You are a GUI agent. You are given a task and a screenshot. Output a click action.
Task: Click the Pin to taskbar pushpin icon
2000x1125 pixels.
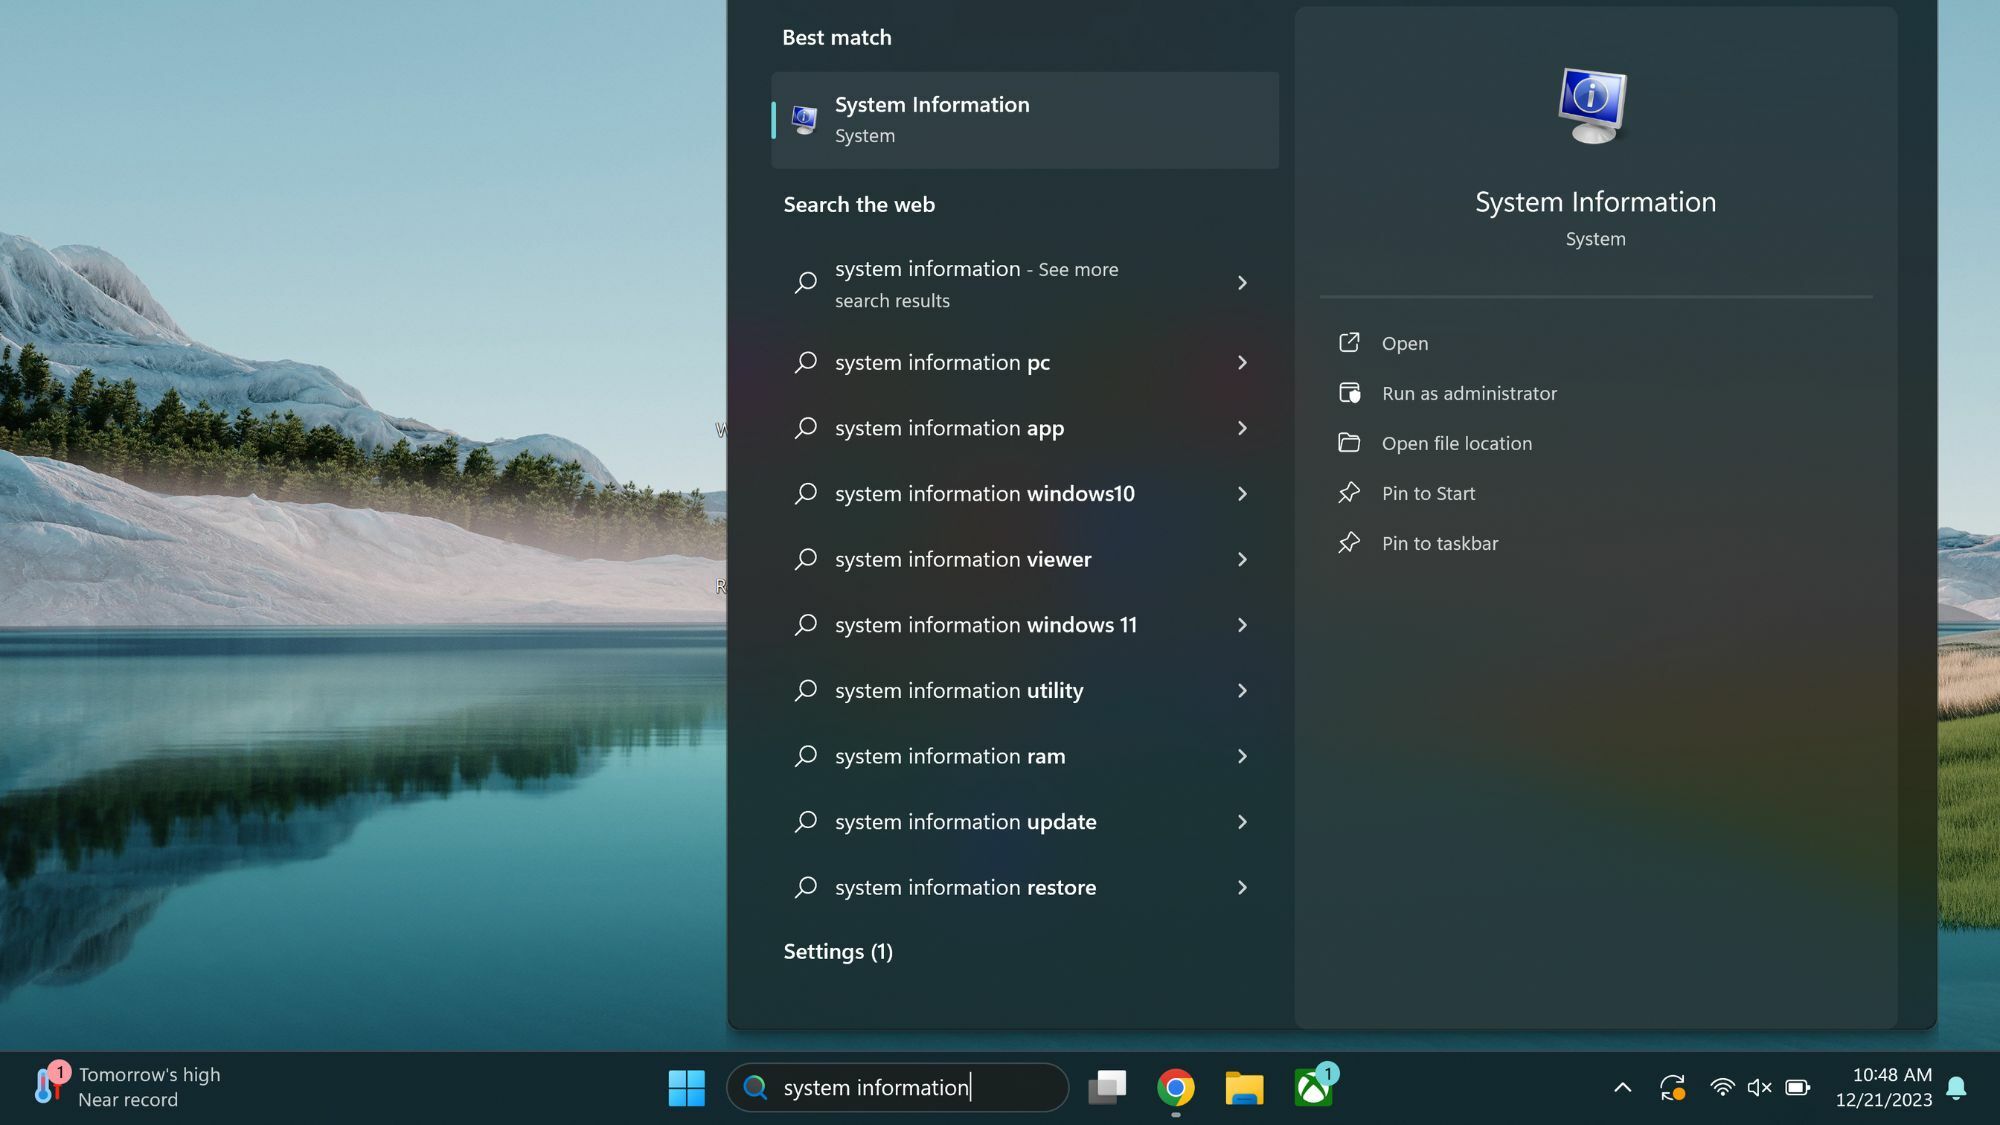tap(1349, 542)
